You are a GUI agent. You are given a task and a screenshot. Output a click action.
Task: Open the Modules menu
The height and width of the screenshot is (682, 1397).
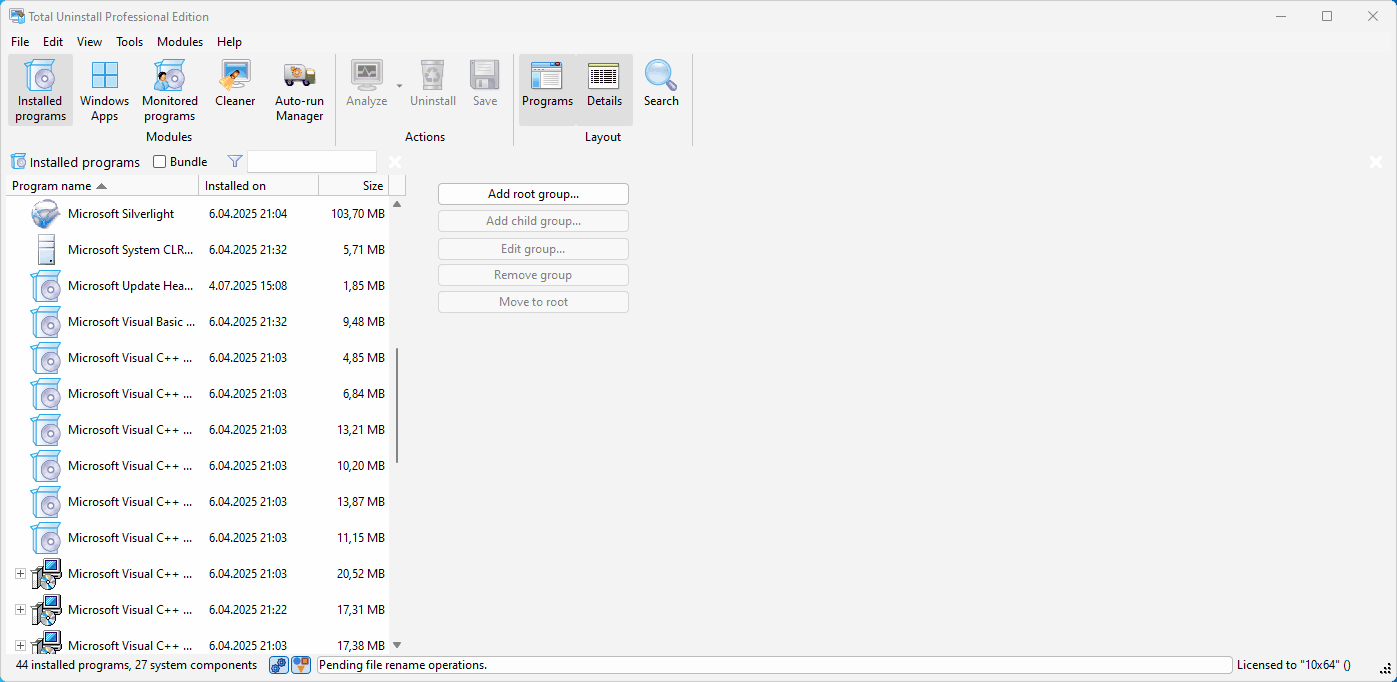[180, 42]
